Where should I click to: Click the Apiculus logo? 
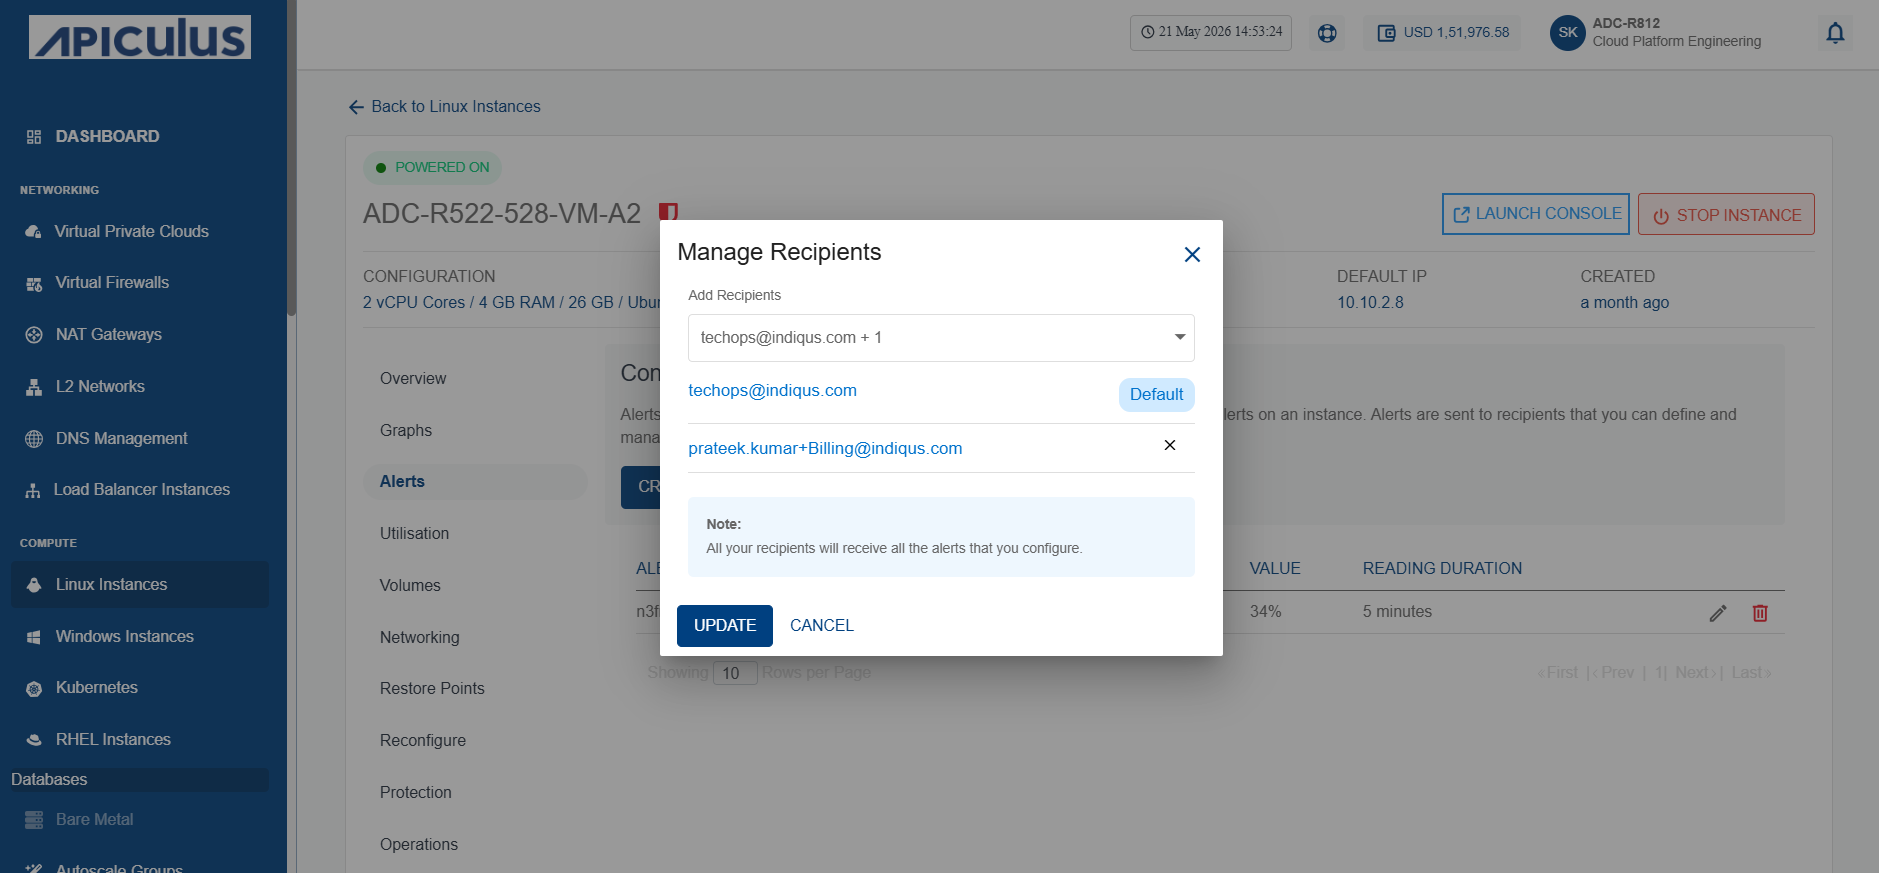(x=140, y=37)
